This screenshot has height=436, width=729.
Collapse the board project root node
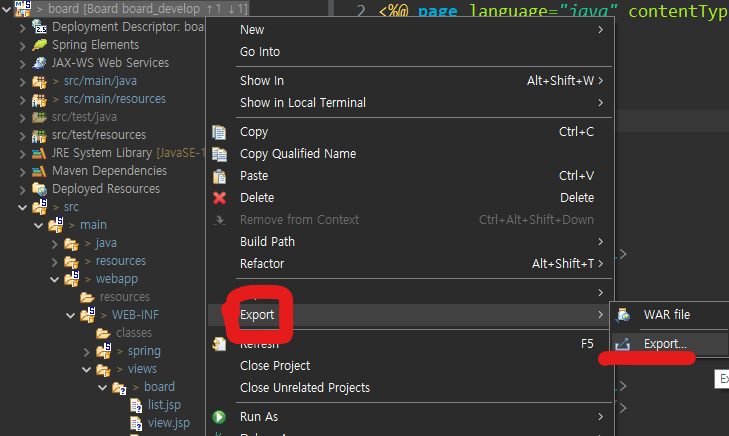coord(7,9)
